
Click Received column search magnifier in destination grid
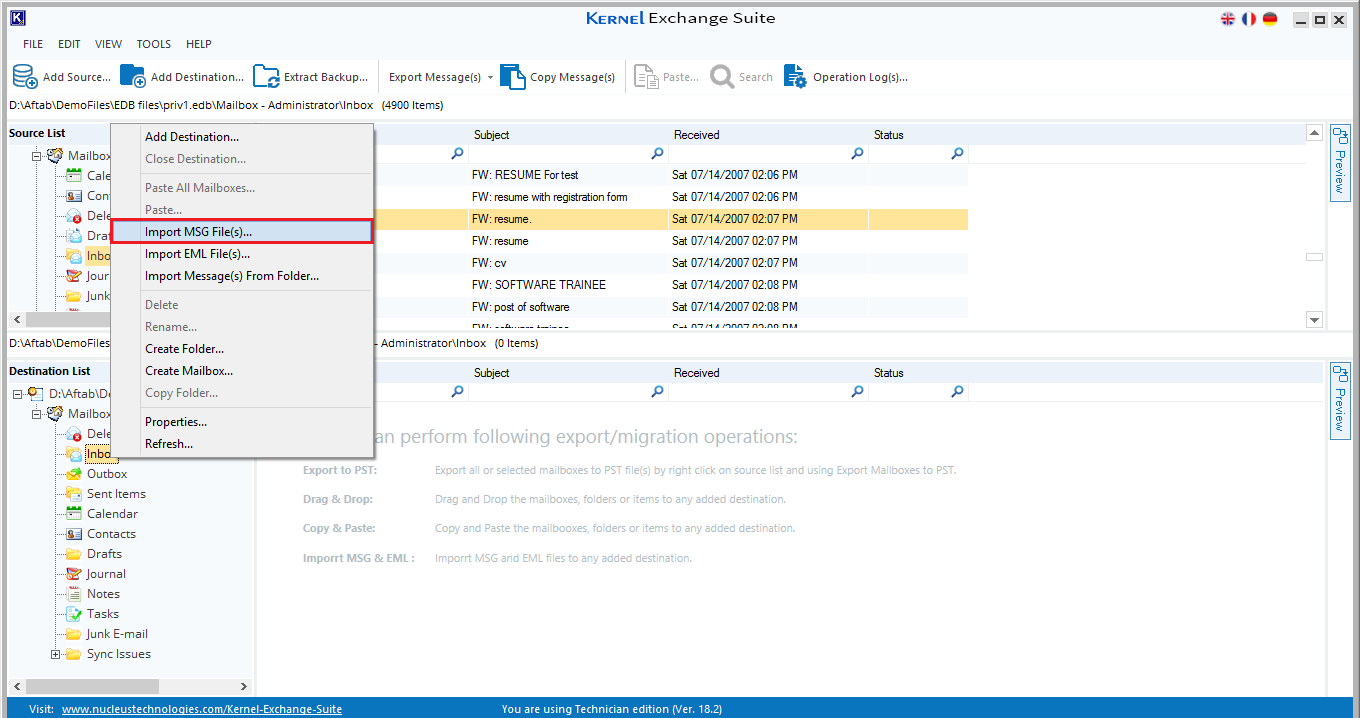coord(857,392)
